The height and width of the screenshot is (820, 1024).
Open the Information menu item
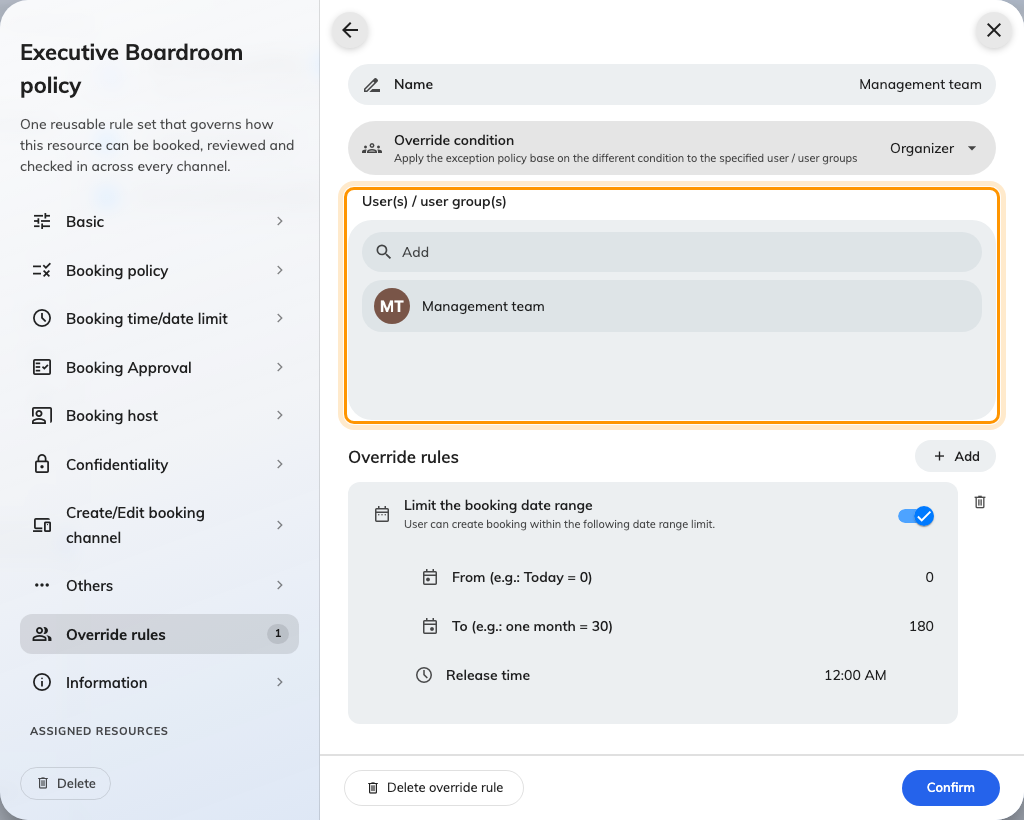[159, 682]
